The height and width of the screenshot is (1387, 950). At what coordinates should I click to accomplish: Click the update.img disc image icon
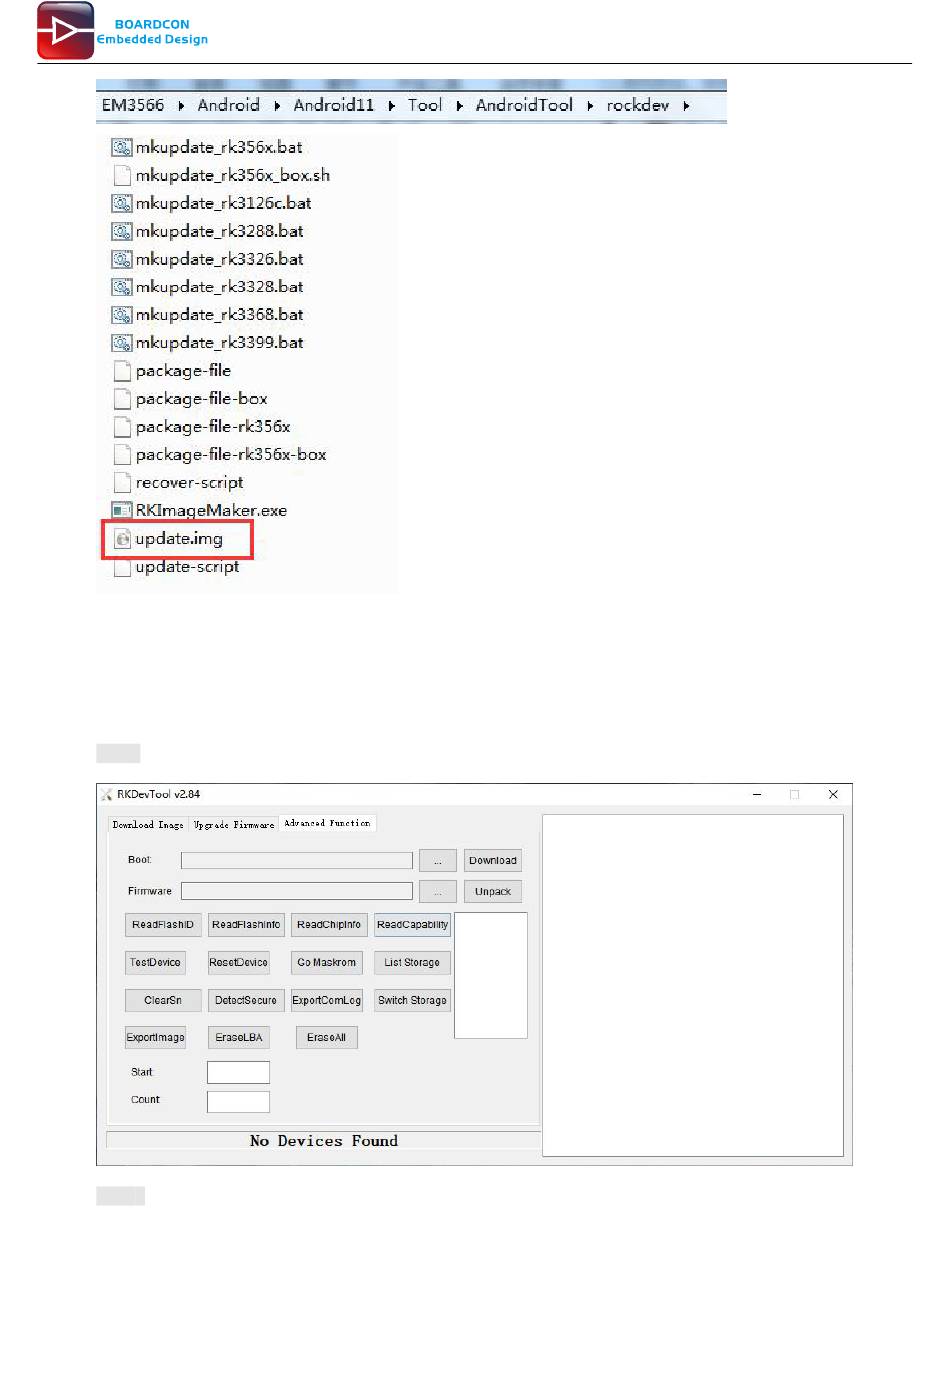[x=122, y=539]
